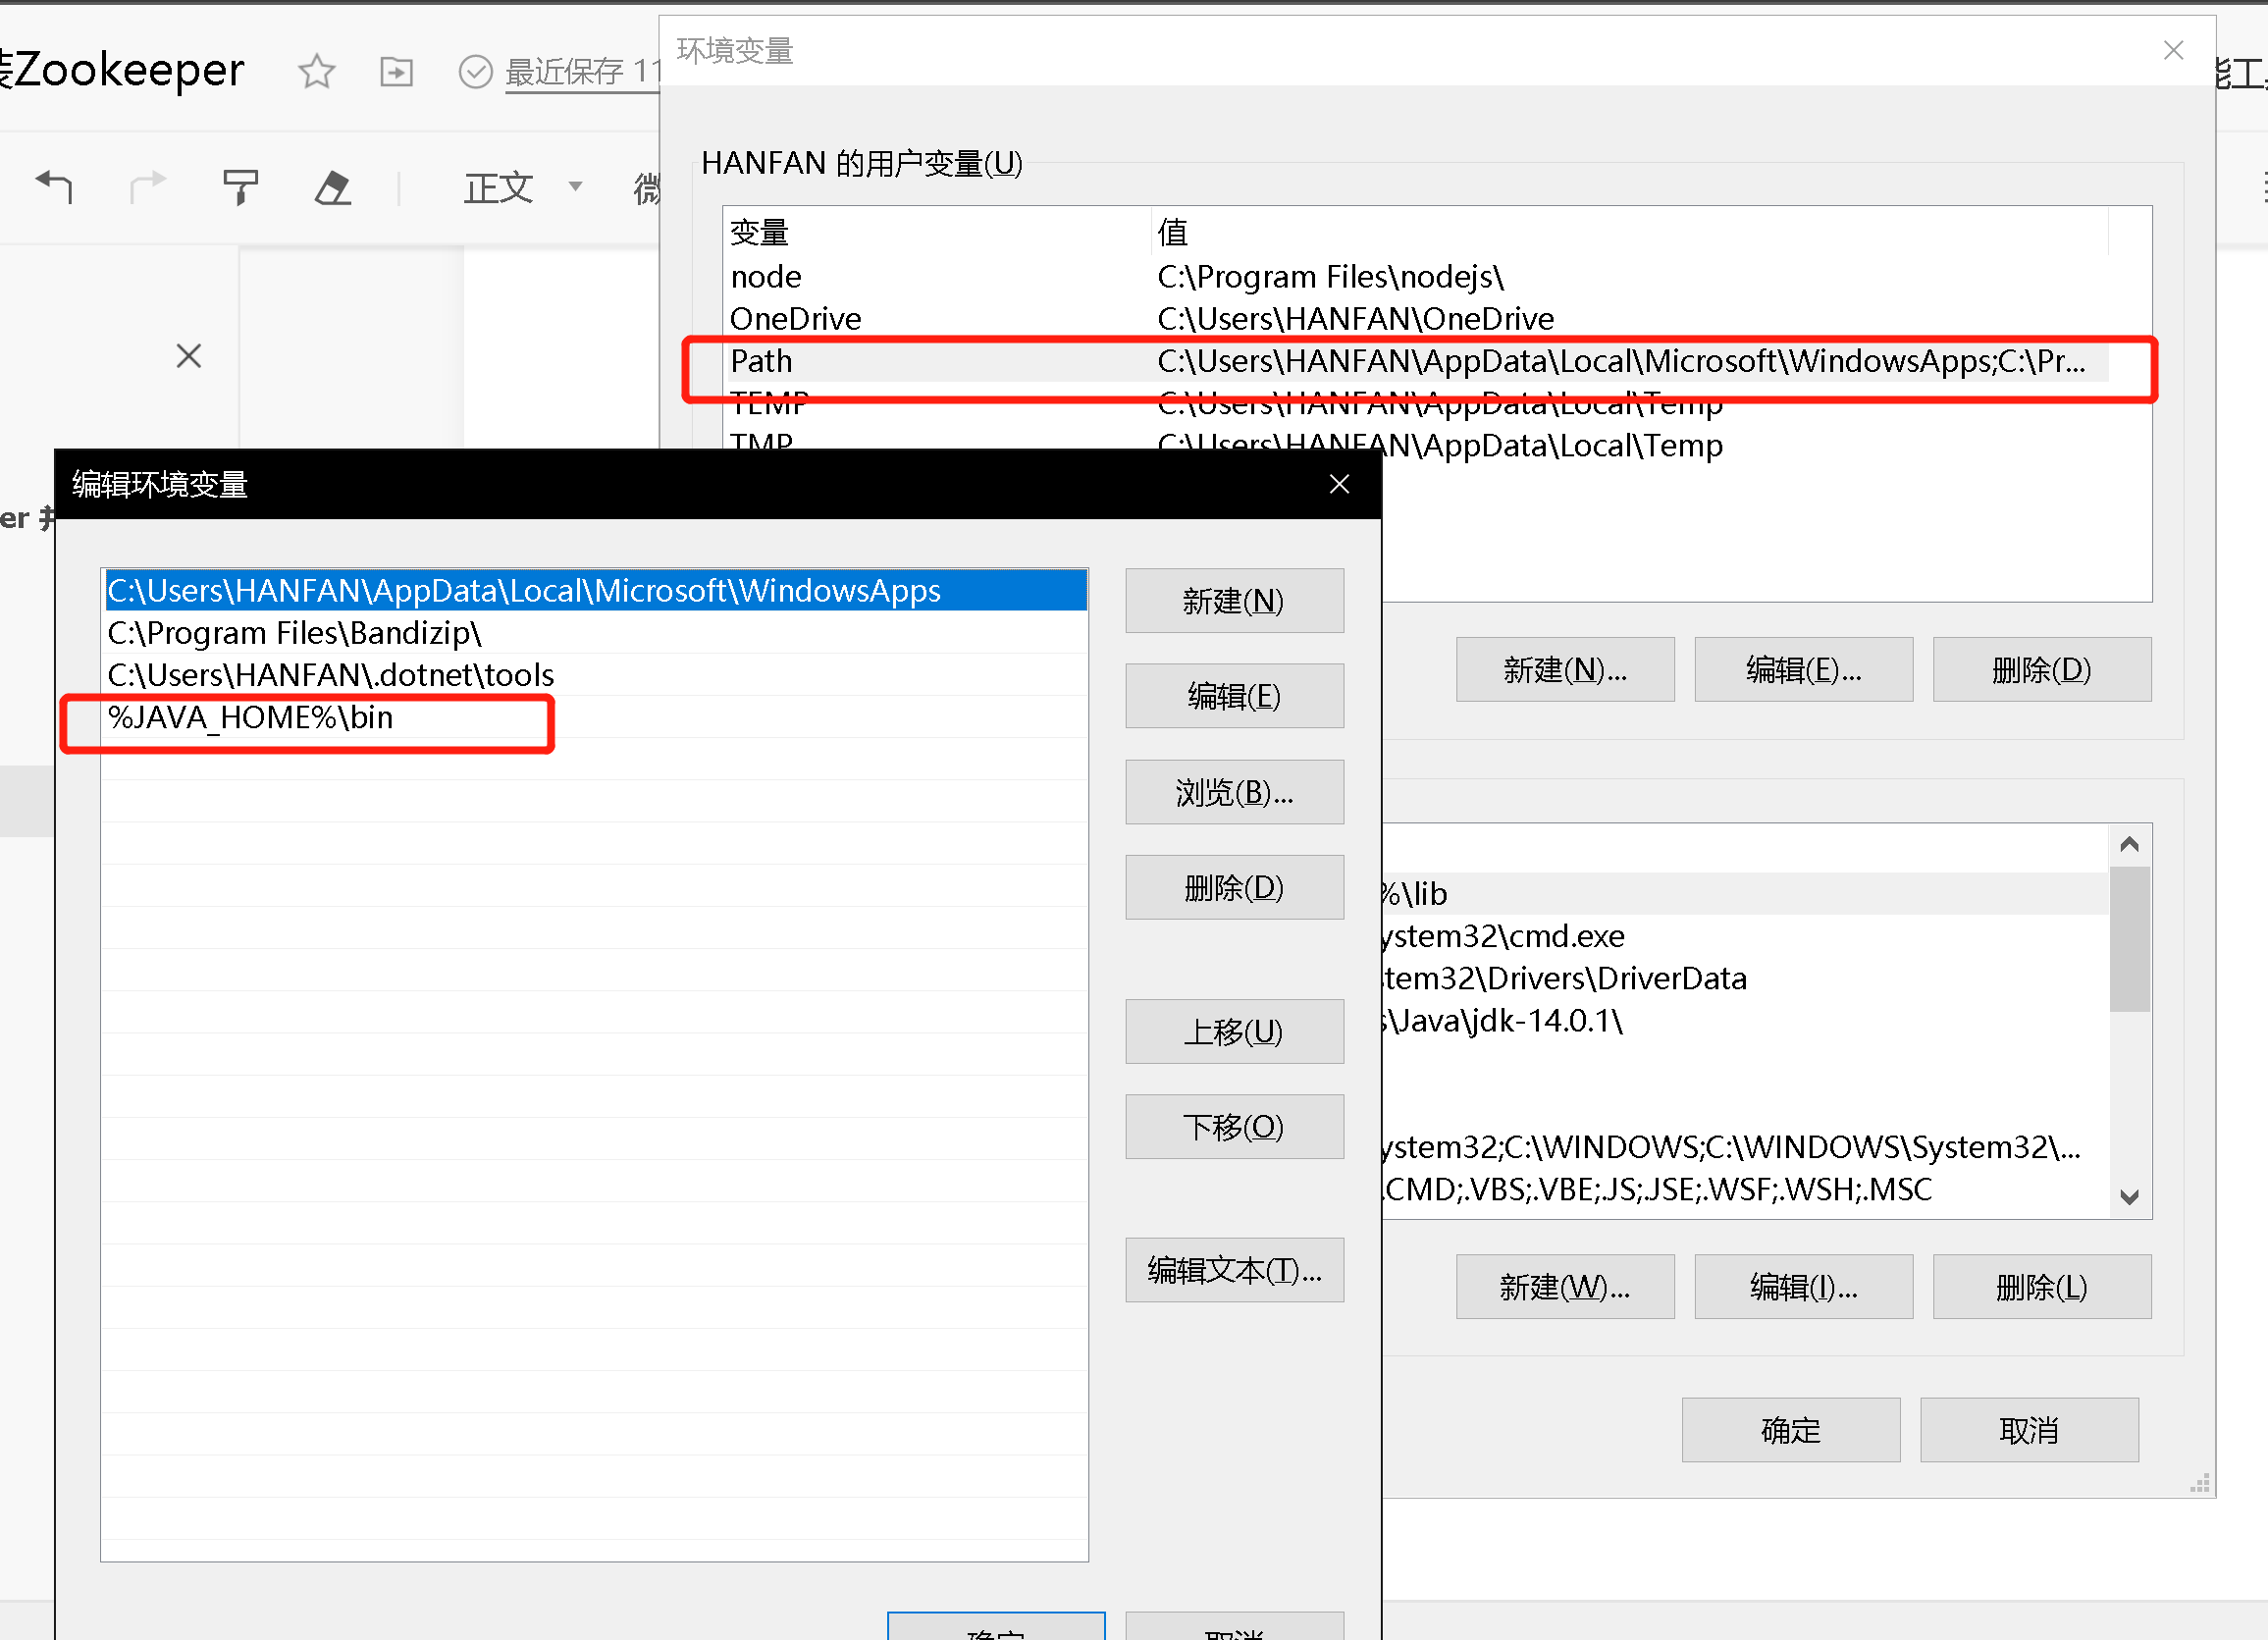Image resolution: width=2268 pixels, height=1640 pixels.
Task: Select system row with C:\WINDOWS\System32 paths
Action: [1745, 1147]
